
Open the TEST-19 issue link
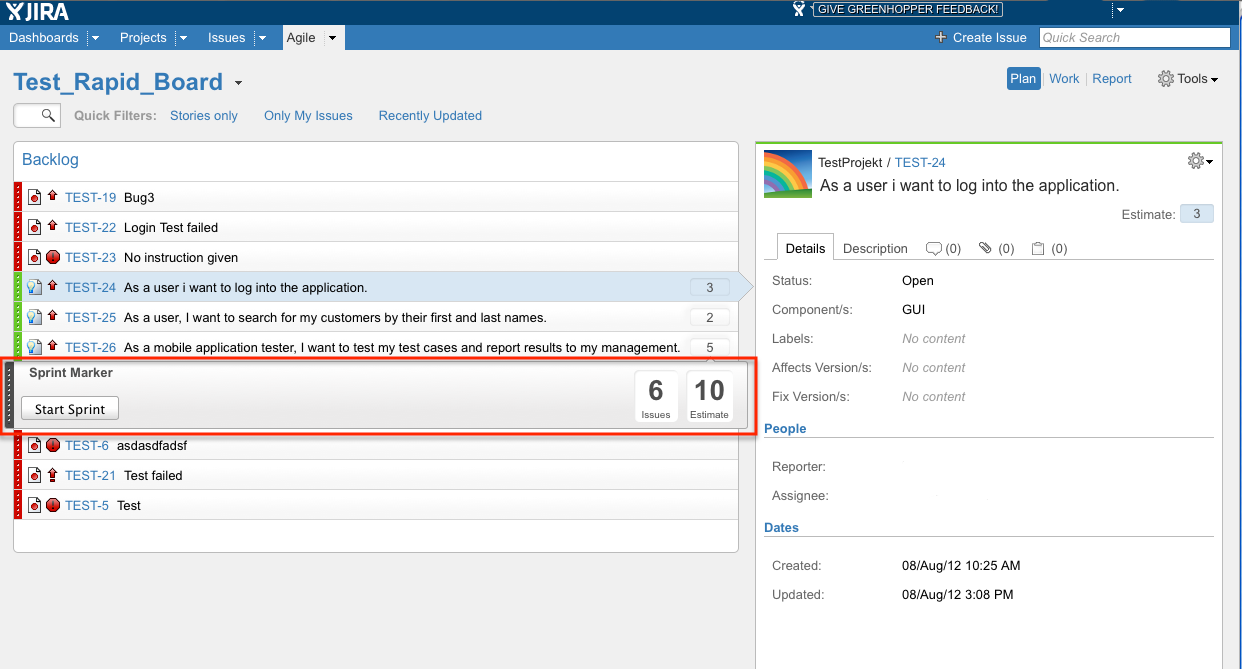[90, 197]
